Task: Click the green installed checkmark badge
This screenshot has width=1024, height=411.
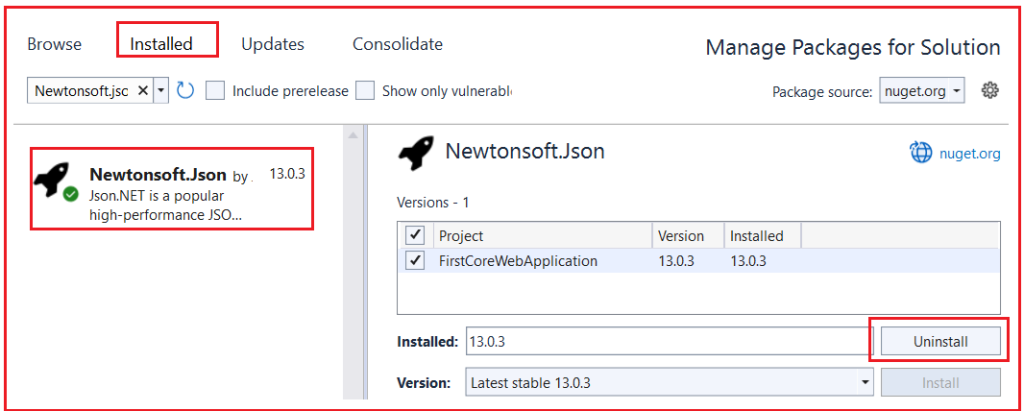Action: (x=71, y=195)
